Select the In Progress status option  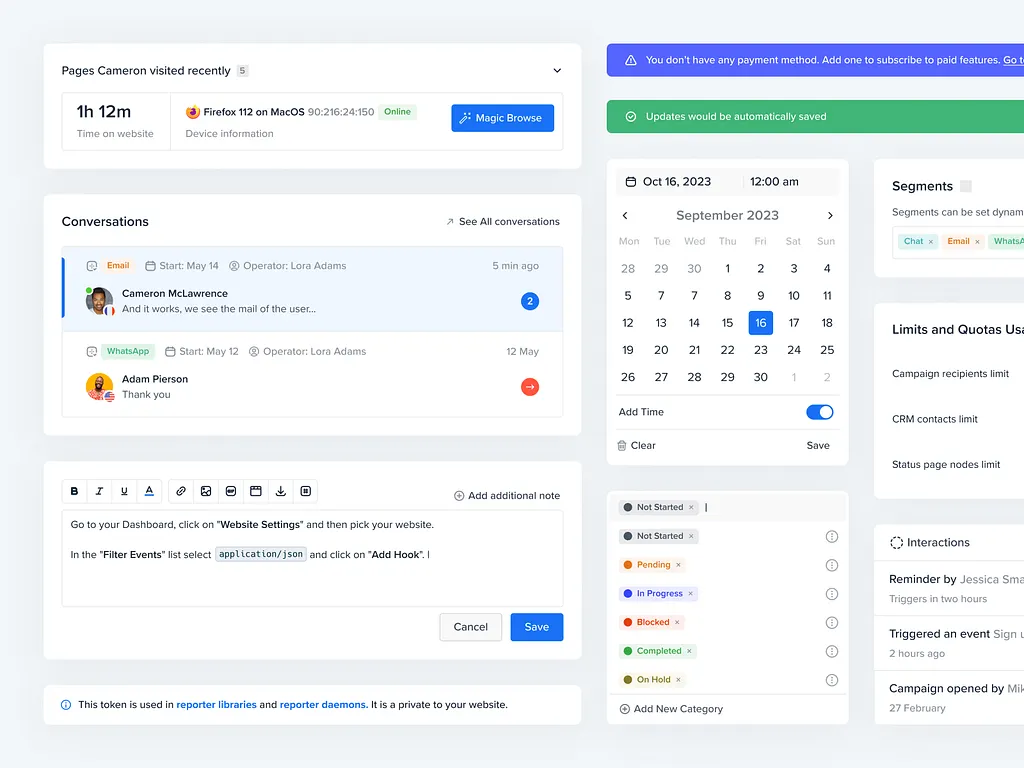pos(659,594)
